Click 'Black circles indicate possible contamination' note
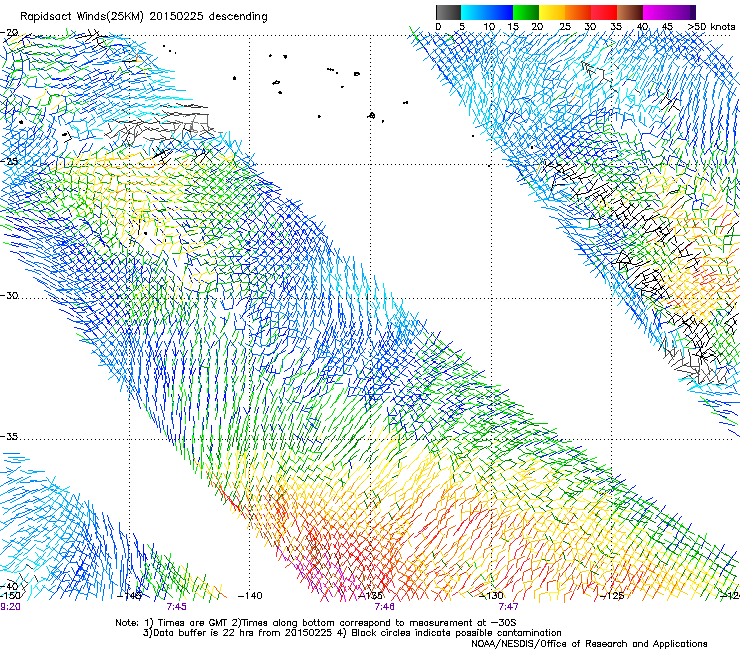The width and height of the screenshot is (740, 650). (x=456, y=633)
